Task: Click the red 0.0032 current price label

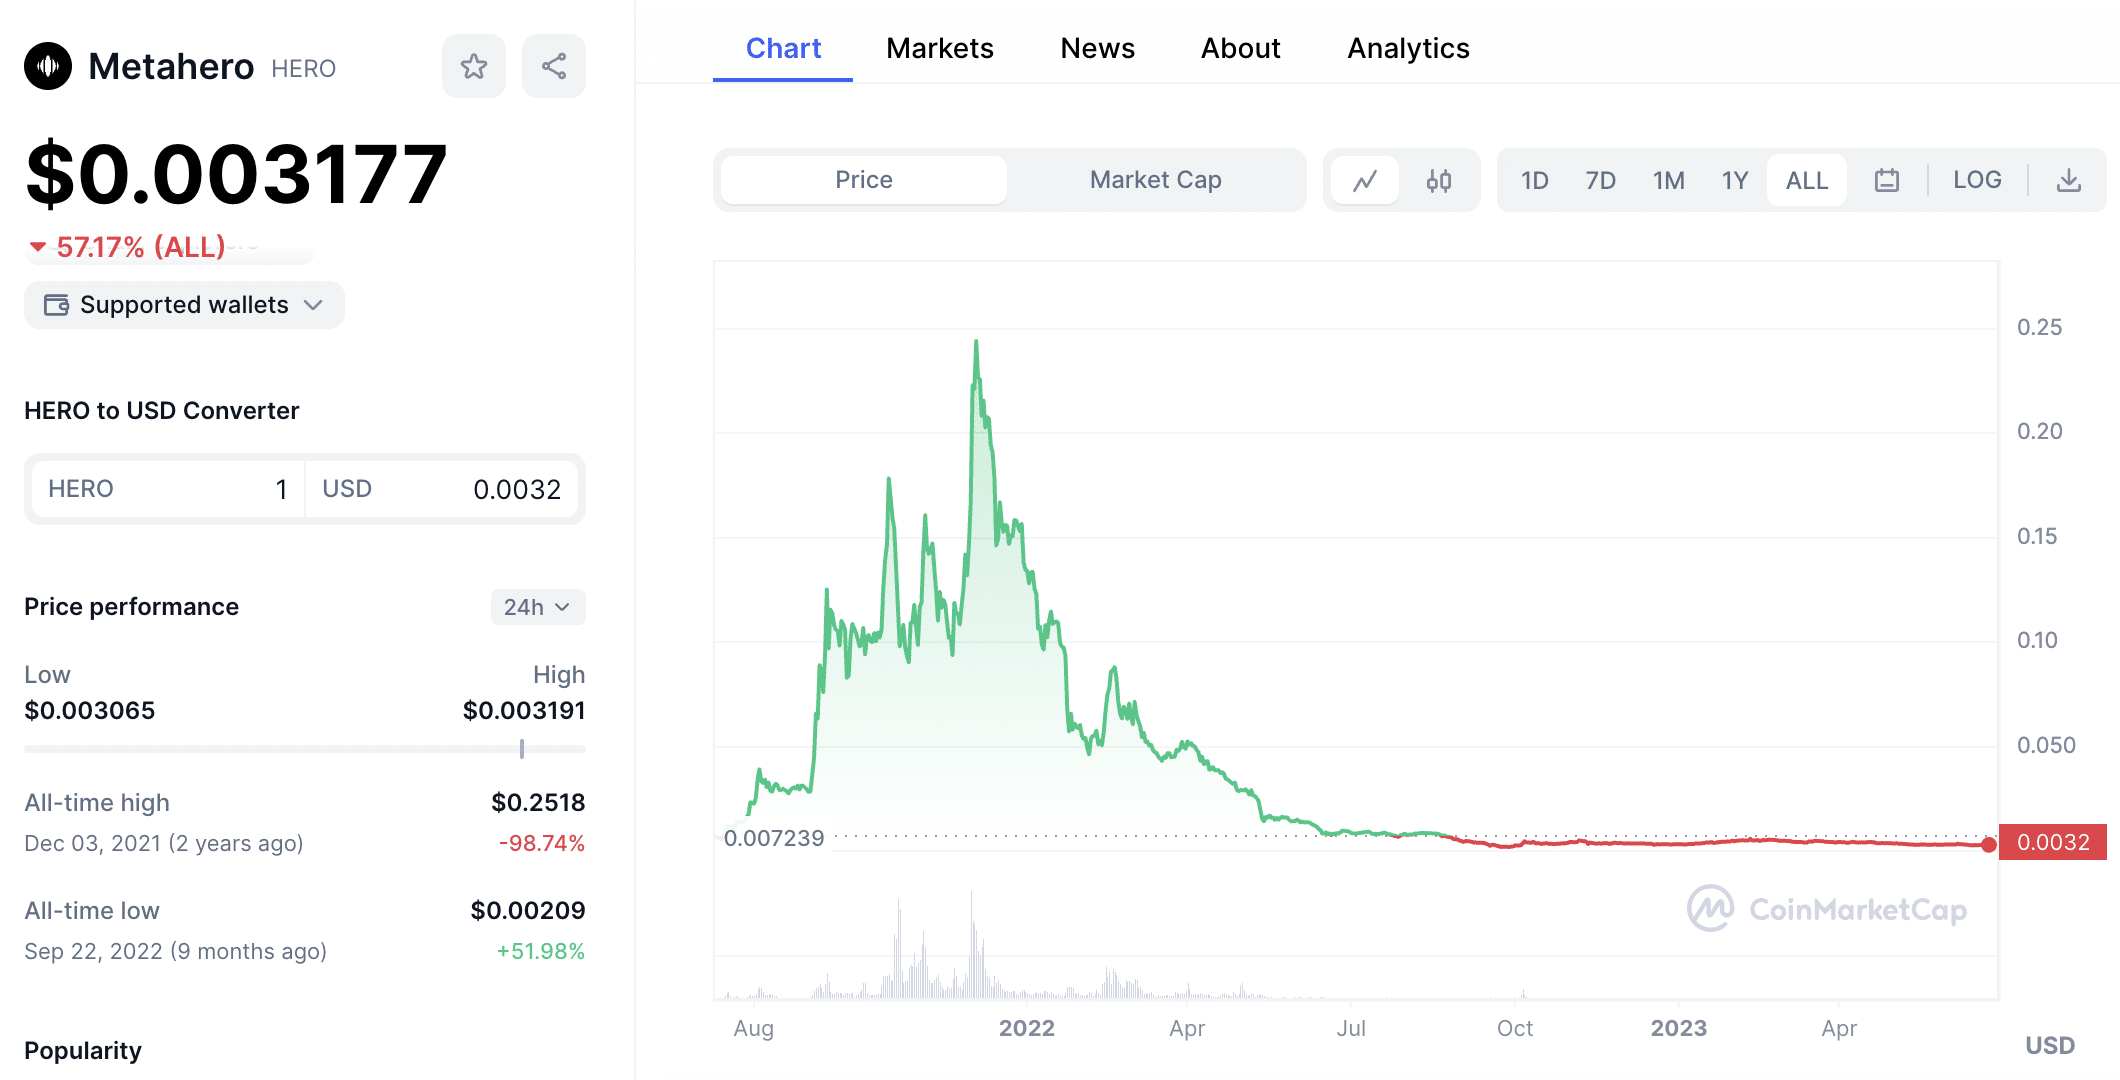Action: pos(2053,842)
